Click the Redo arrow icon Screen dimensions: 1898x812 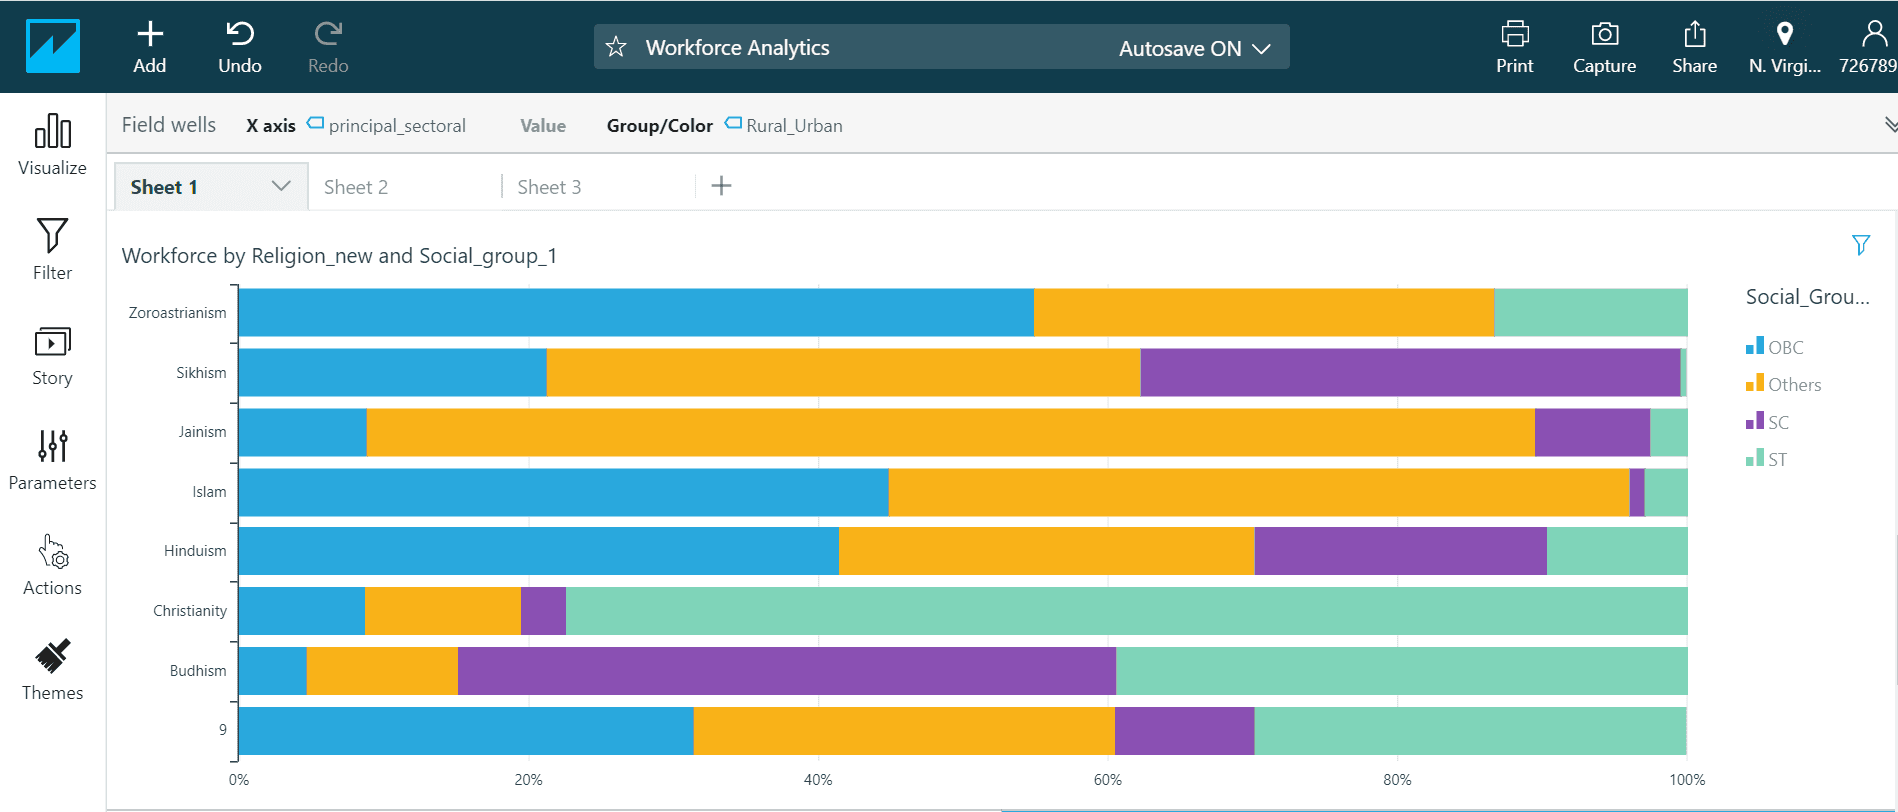coord(328,34)
